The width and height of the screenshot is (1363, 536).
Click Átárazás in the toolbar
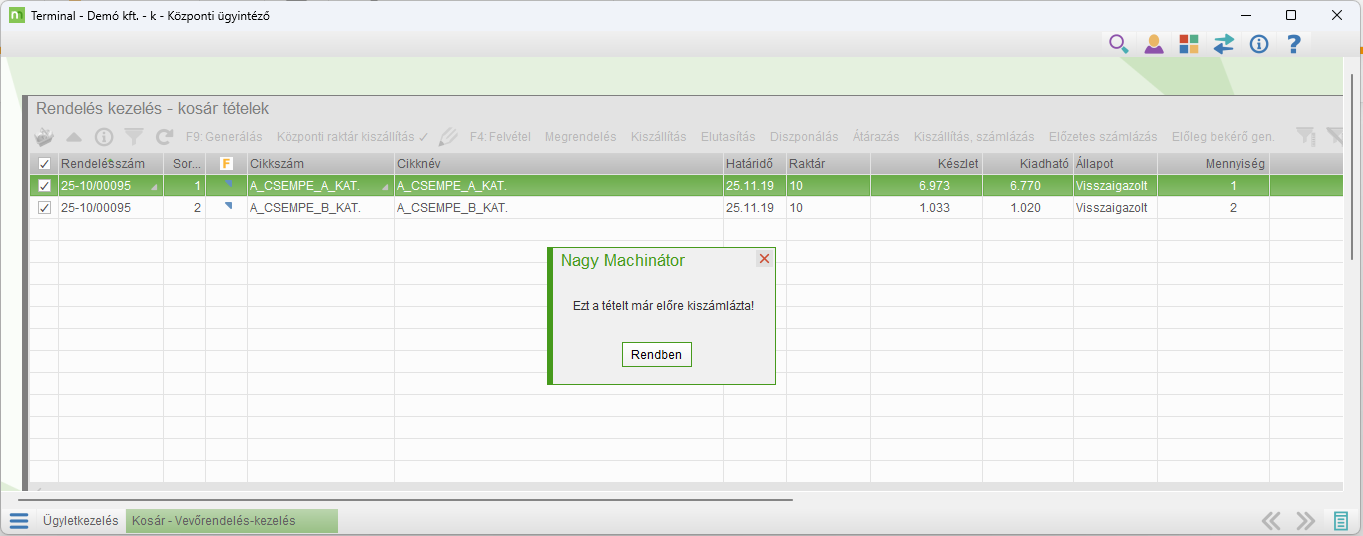(x=876, y=136)
